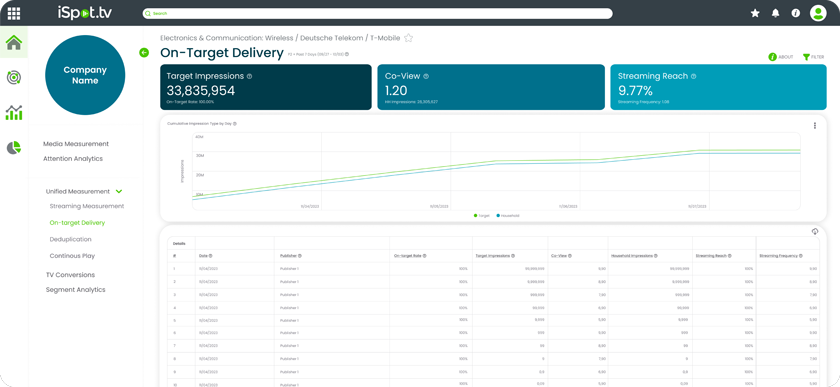
Task: Open help icon next to Co-View
Action: tap(426, 77)
